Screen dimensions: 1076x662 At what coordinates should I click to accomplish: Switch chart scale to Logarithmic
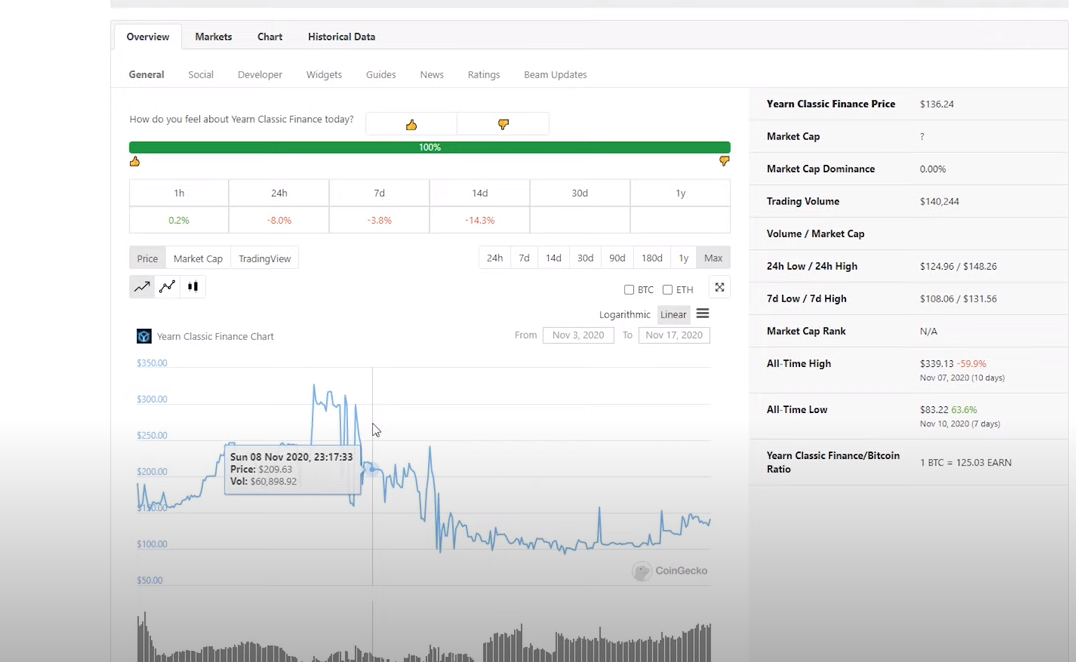624,314
